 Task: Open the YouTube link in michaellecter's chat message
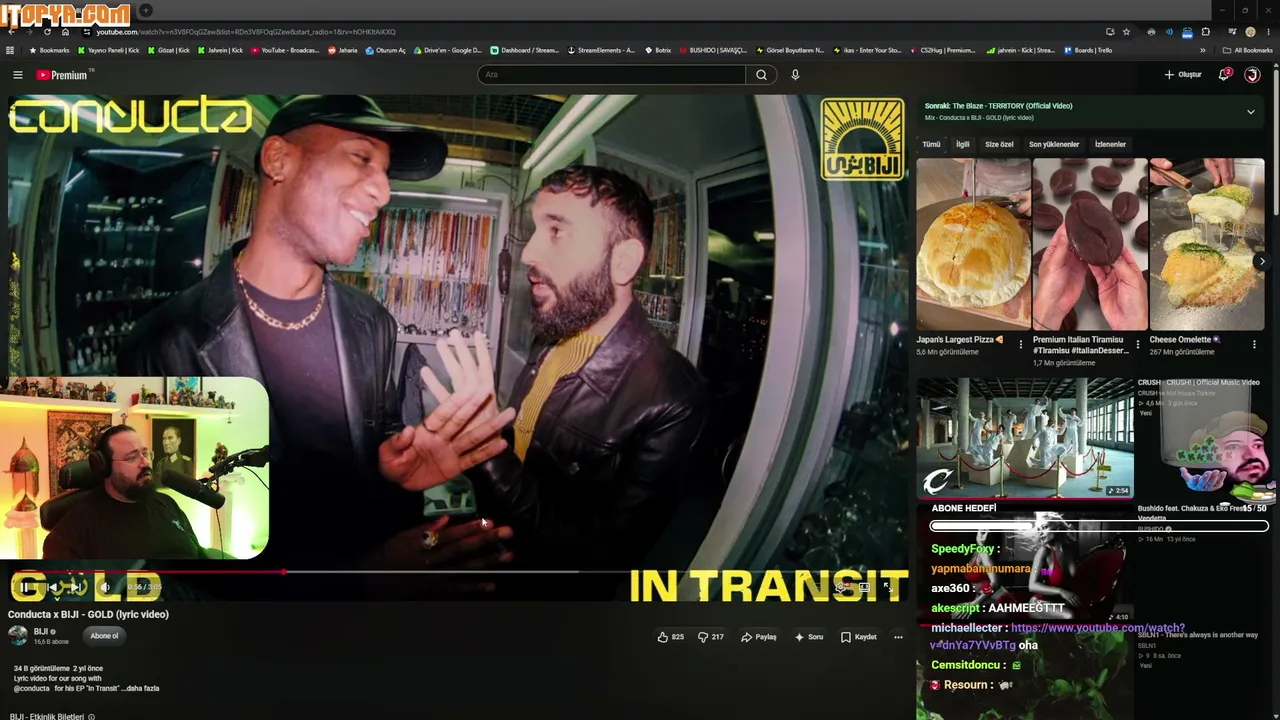(1060, 636)
